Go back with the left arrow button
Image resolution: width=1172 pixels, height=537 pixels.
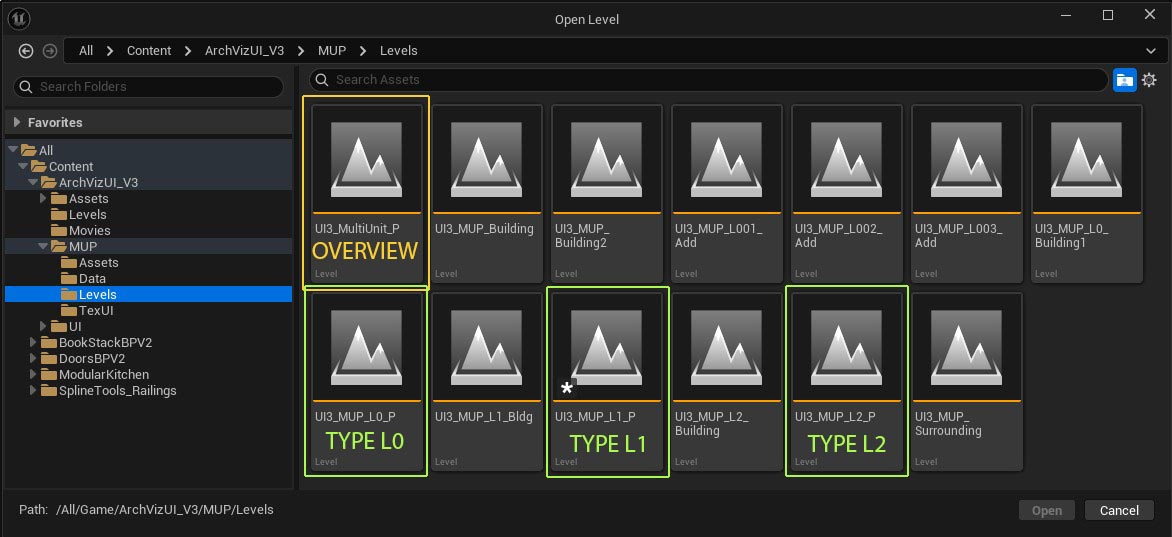tap(26, 51)
